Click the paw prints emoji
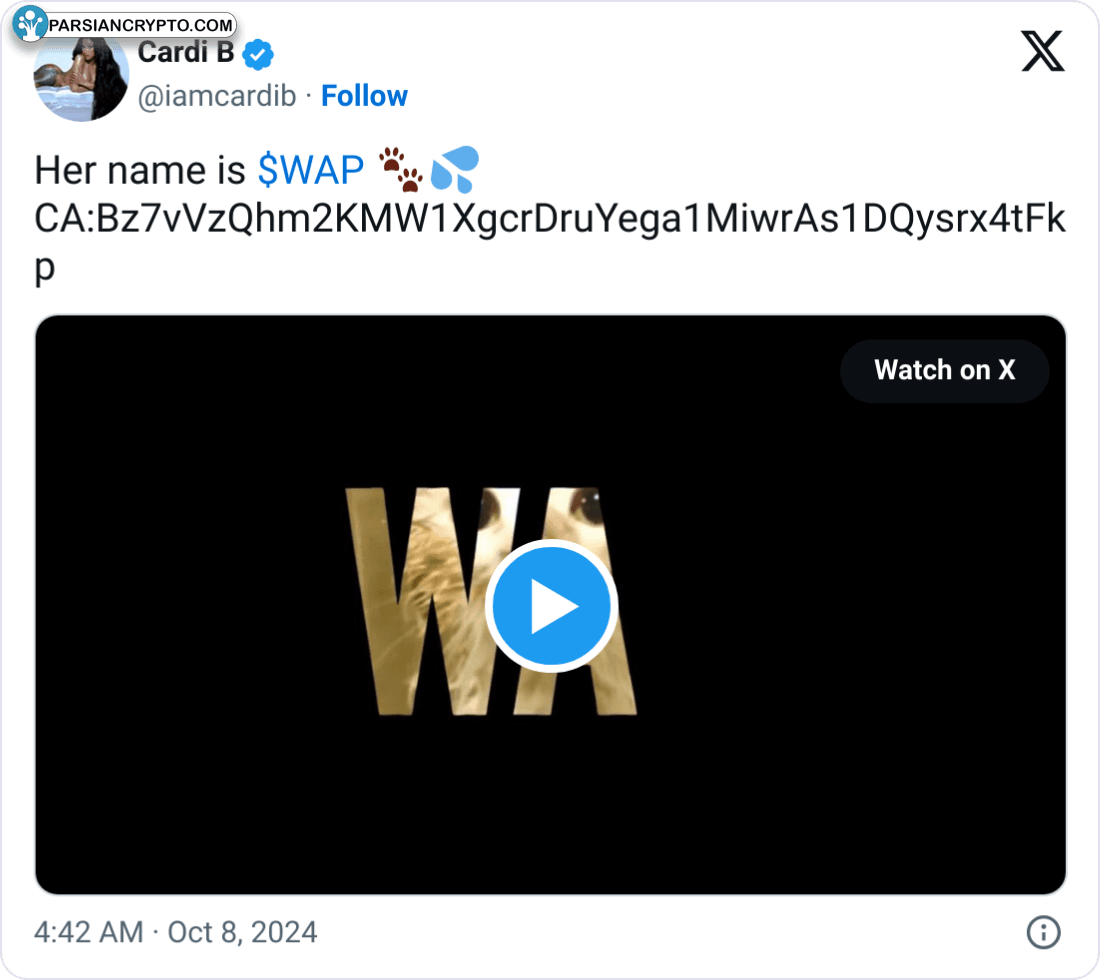This screenshot has height=980, width=1100. pyautogui.click(x=401, y=169)
